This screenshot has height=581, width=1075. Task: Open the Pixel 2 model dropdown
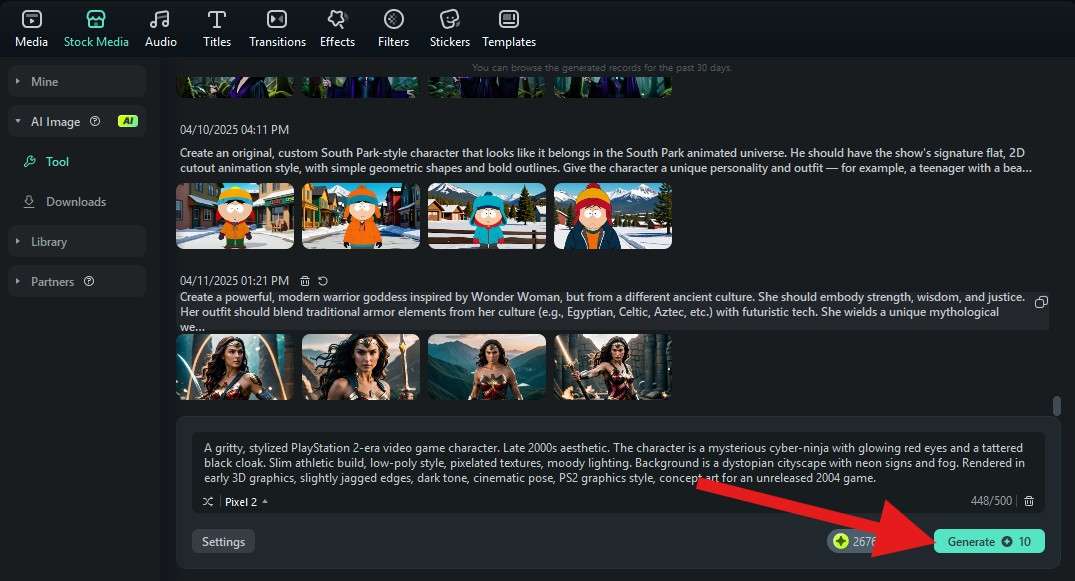point(245,502)
